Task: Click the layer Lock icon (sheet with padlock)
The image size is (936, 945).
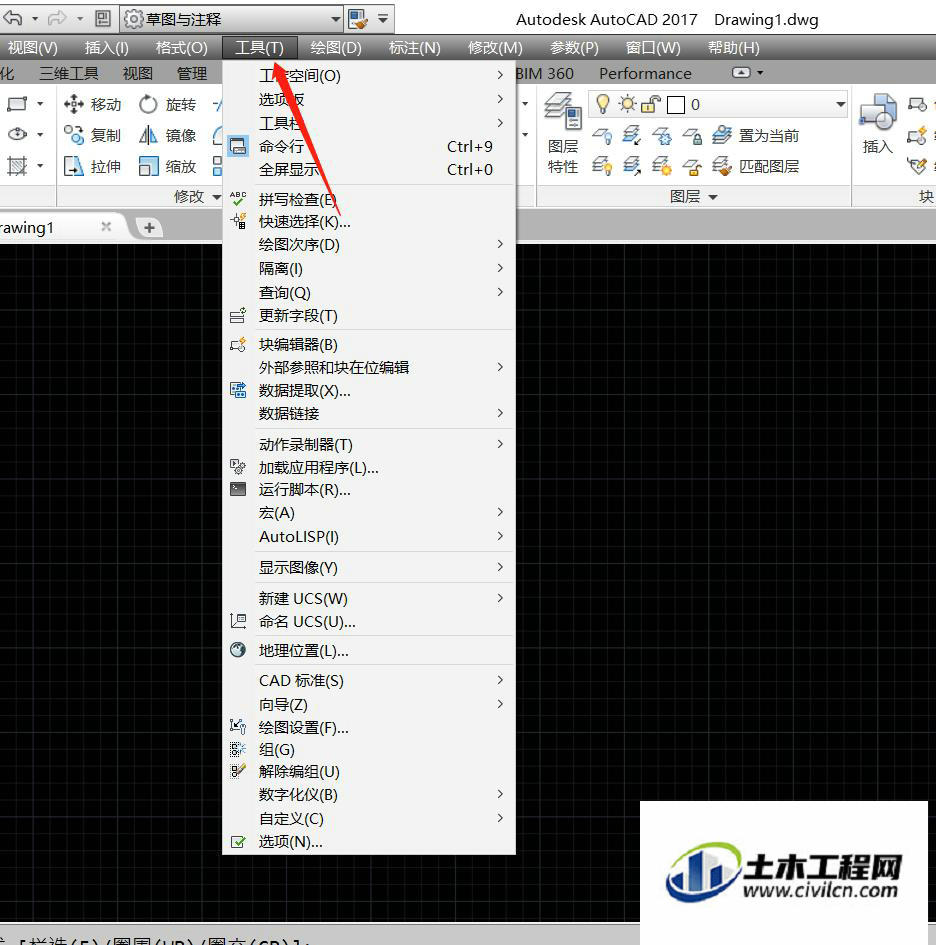Action: (x=692, y=136)
